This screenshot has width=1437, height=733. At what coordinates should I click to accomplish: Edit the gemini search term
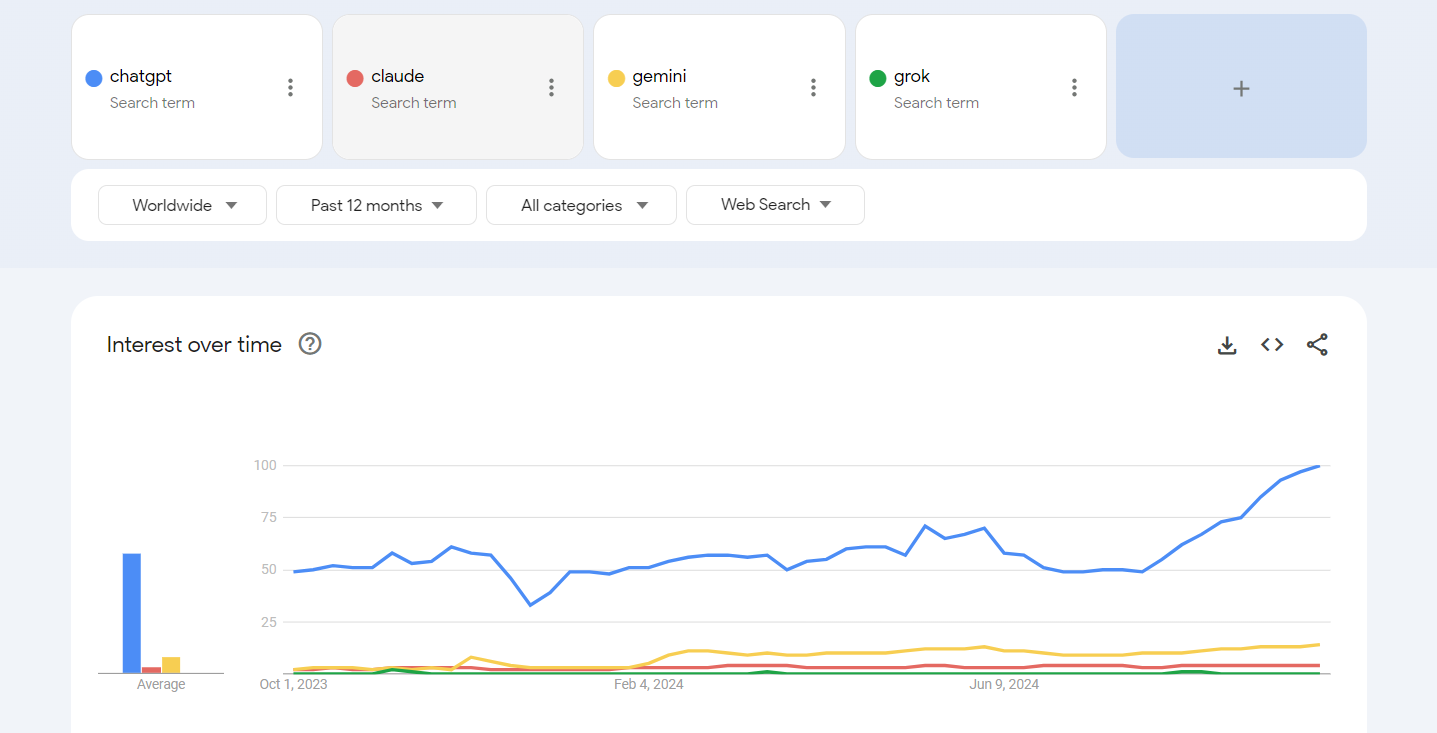pos(659,76)
